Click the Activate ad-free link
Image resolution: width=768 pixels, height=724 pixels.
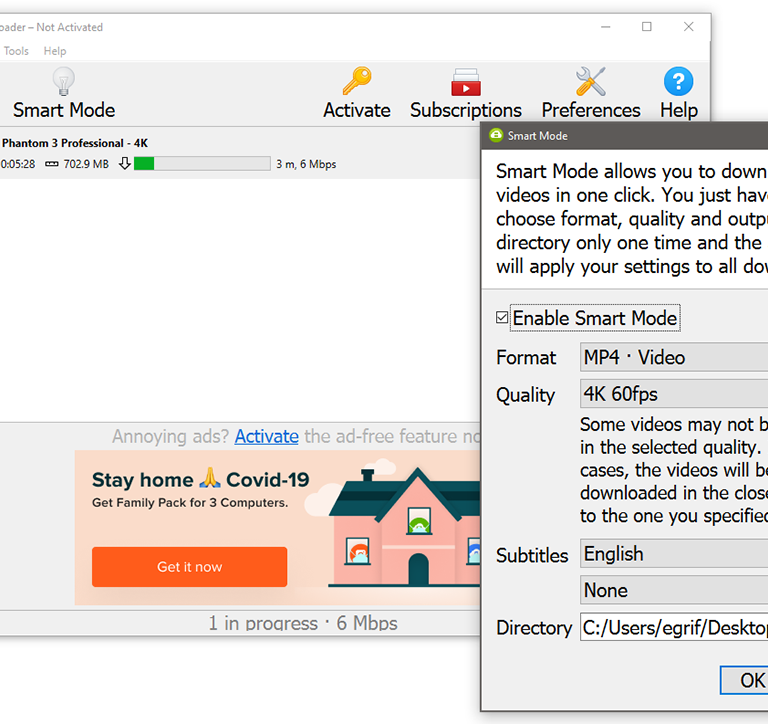pos(266,436)
